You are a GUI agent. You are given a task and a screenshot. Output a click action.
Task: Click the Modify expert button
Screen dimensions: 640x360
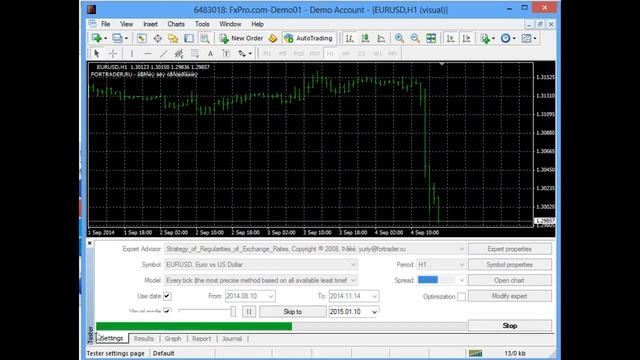509,296
